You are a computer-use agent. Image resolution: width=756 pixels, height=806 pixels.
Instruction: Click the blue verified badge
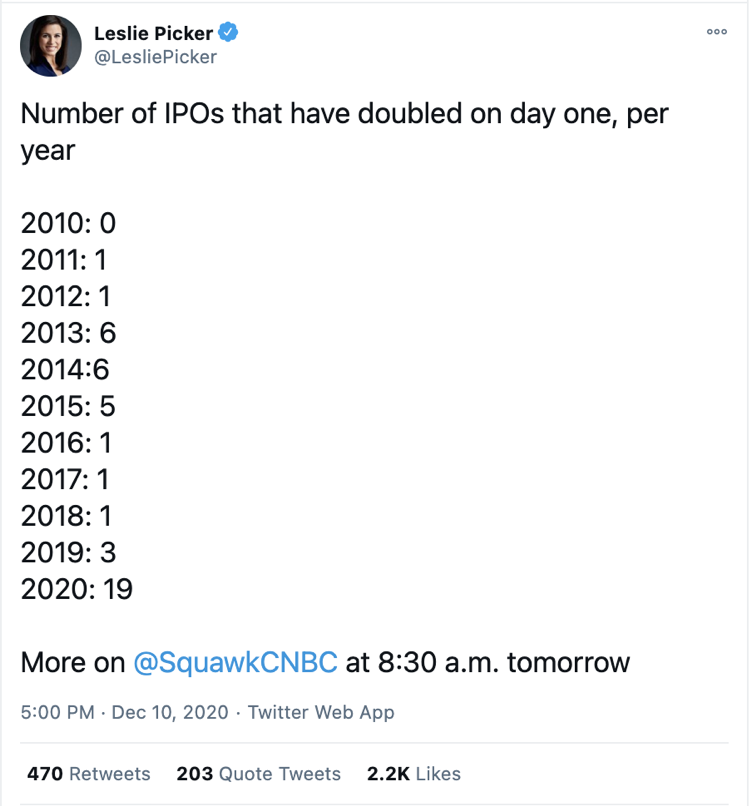(x=229, y=32)
